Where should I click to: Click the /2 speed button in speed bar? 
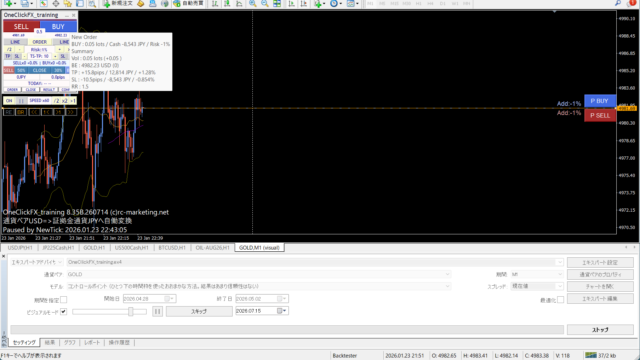coord(56,100)
